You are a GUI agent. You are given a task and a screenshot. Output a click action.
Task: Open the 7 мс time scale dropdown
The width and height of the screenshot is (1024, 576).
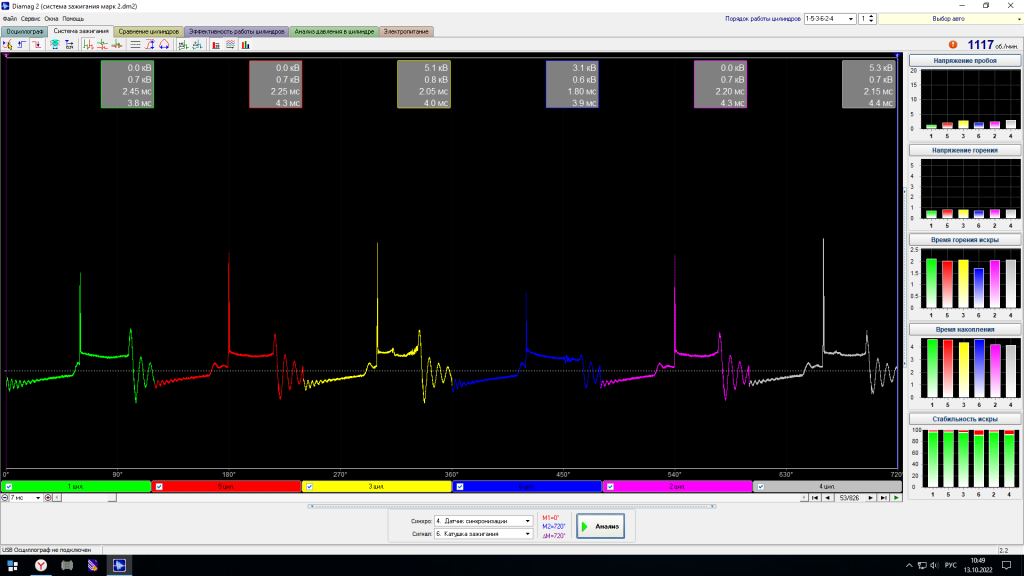point(38,498)
